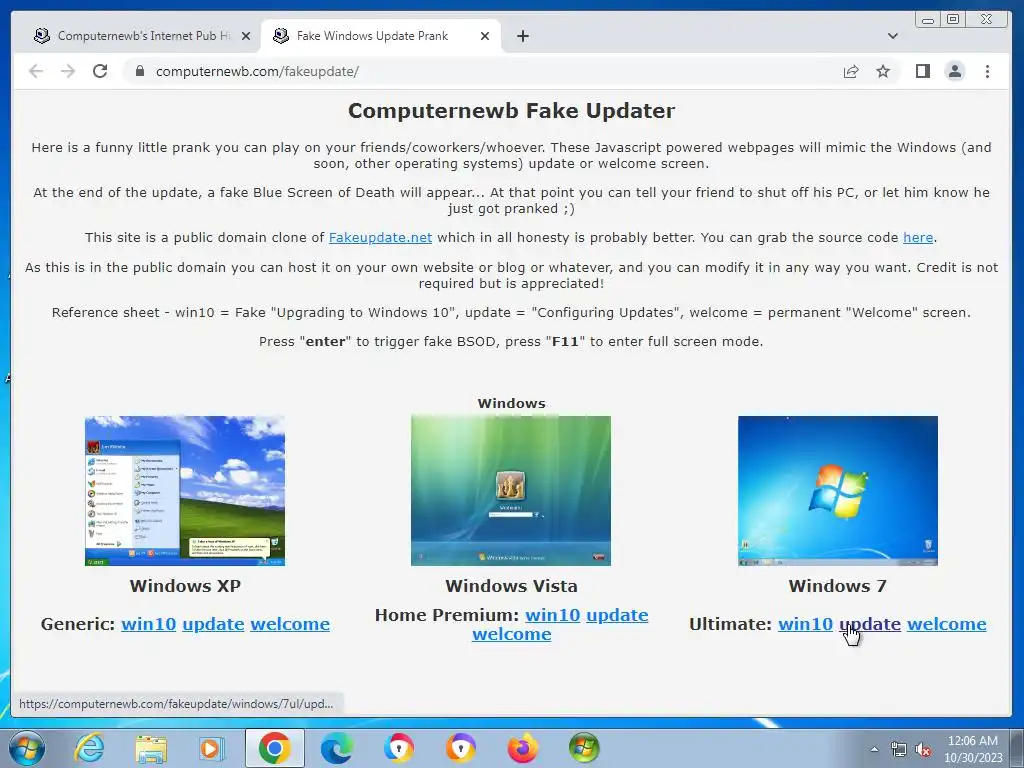The width and height of the screenshot is (1024, 768).
Task: Open Windows XP update link
Action: [213, 624]
